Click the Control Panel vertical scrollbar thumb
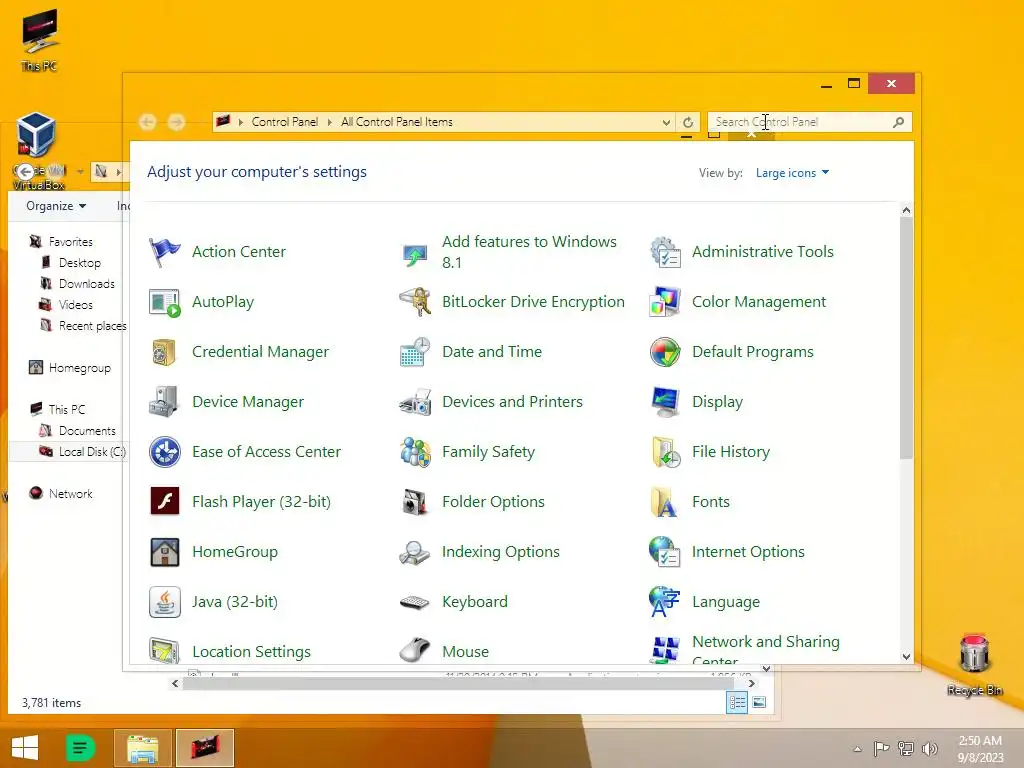This screenshot has height=768, width=1024. pyautogui.click(x=906, y=337)
